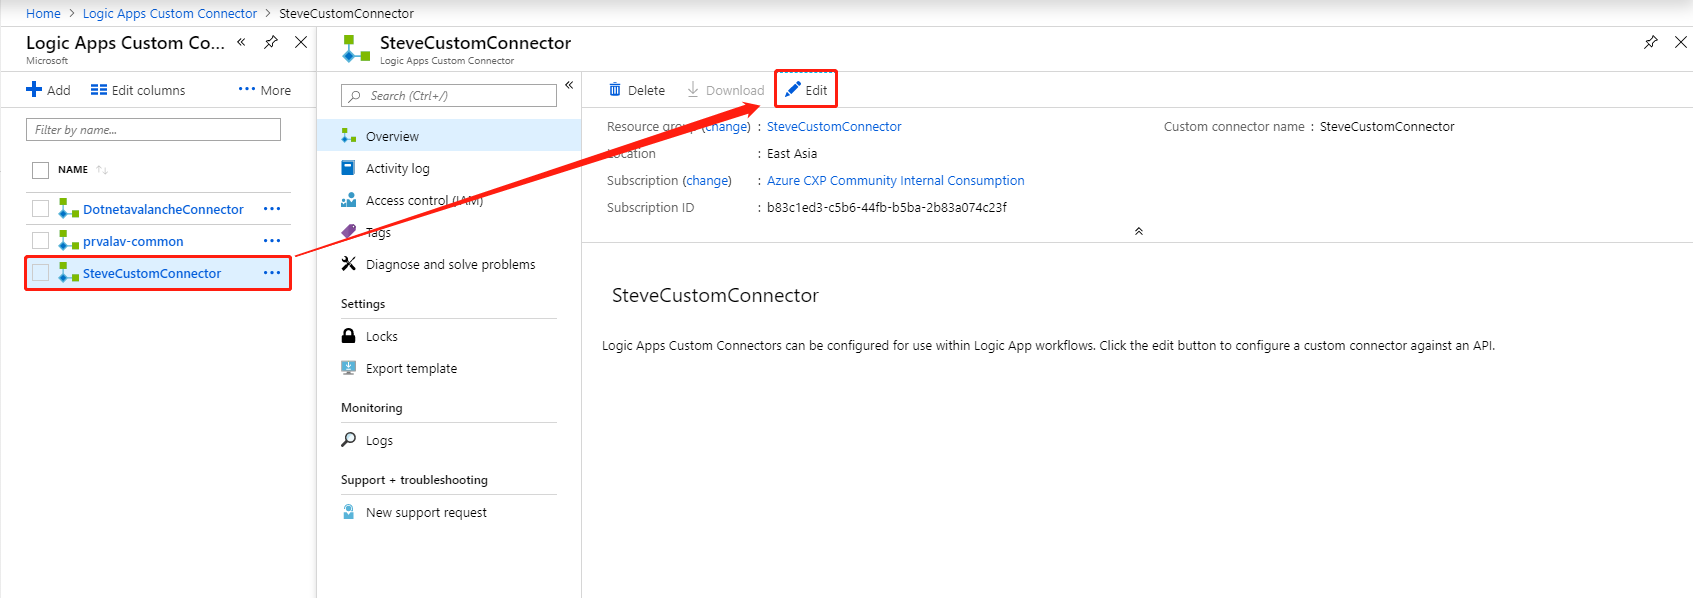Open the Overview menu item

pyautogui.click(x=449, y=136)
